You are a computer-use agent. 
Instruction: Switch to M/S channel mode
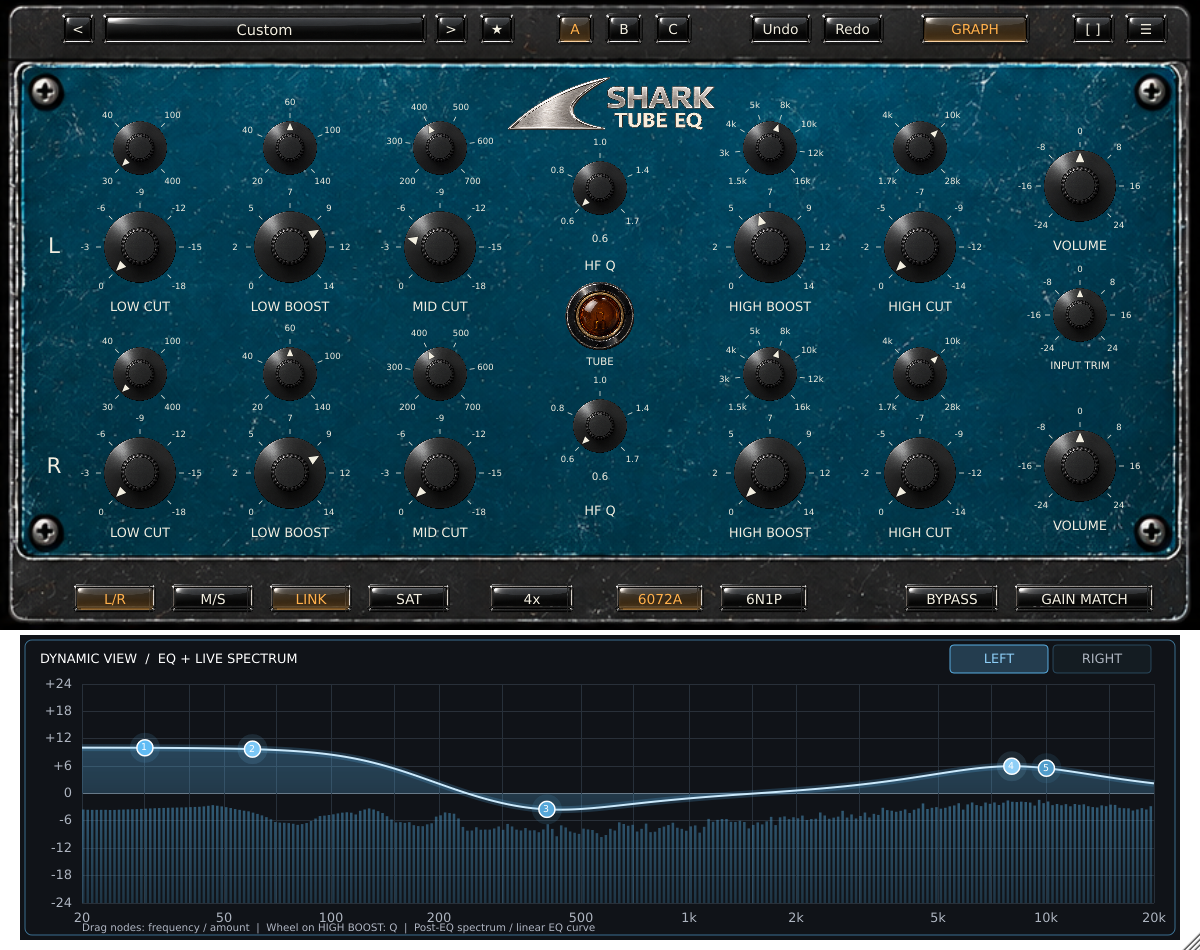click(213, 599)
